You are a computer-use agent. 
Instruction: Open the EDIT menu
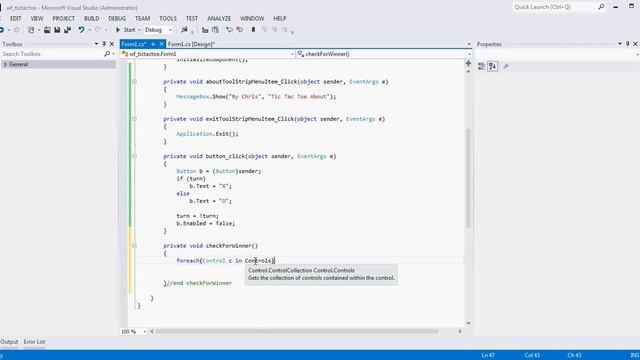tap(16, 18)
